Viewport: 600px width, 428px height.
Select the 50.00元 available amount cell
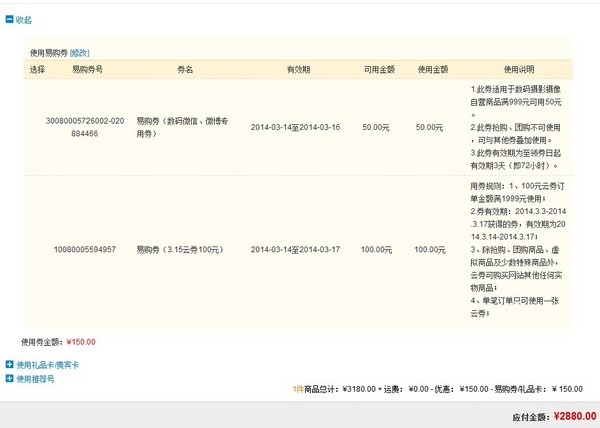[376, 127]
